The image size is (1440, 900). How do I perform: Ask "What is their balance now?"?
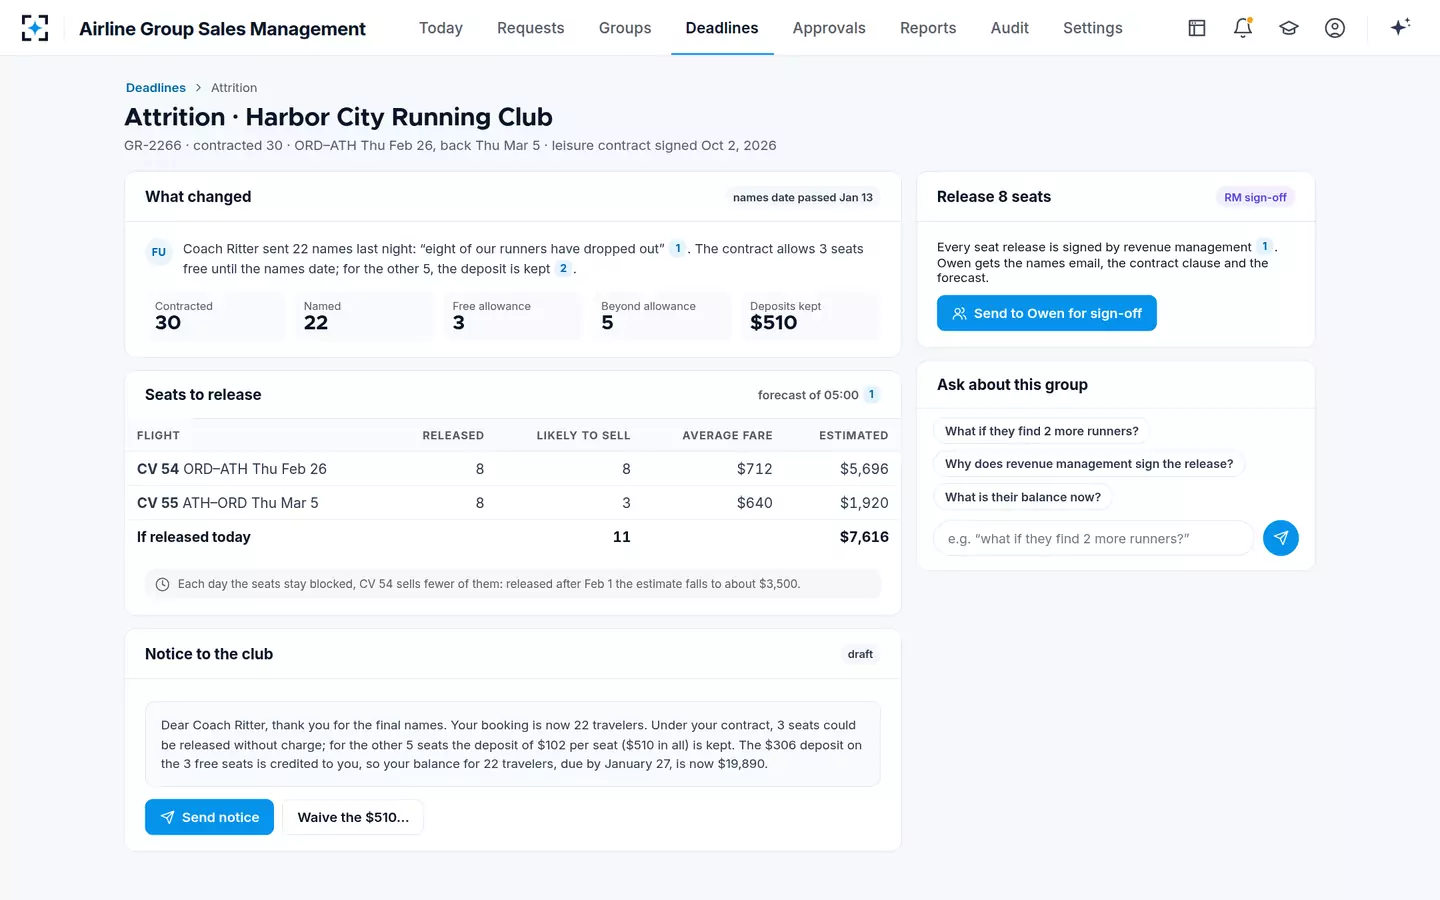pyautogui.click(x=1023, y=497)
